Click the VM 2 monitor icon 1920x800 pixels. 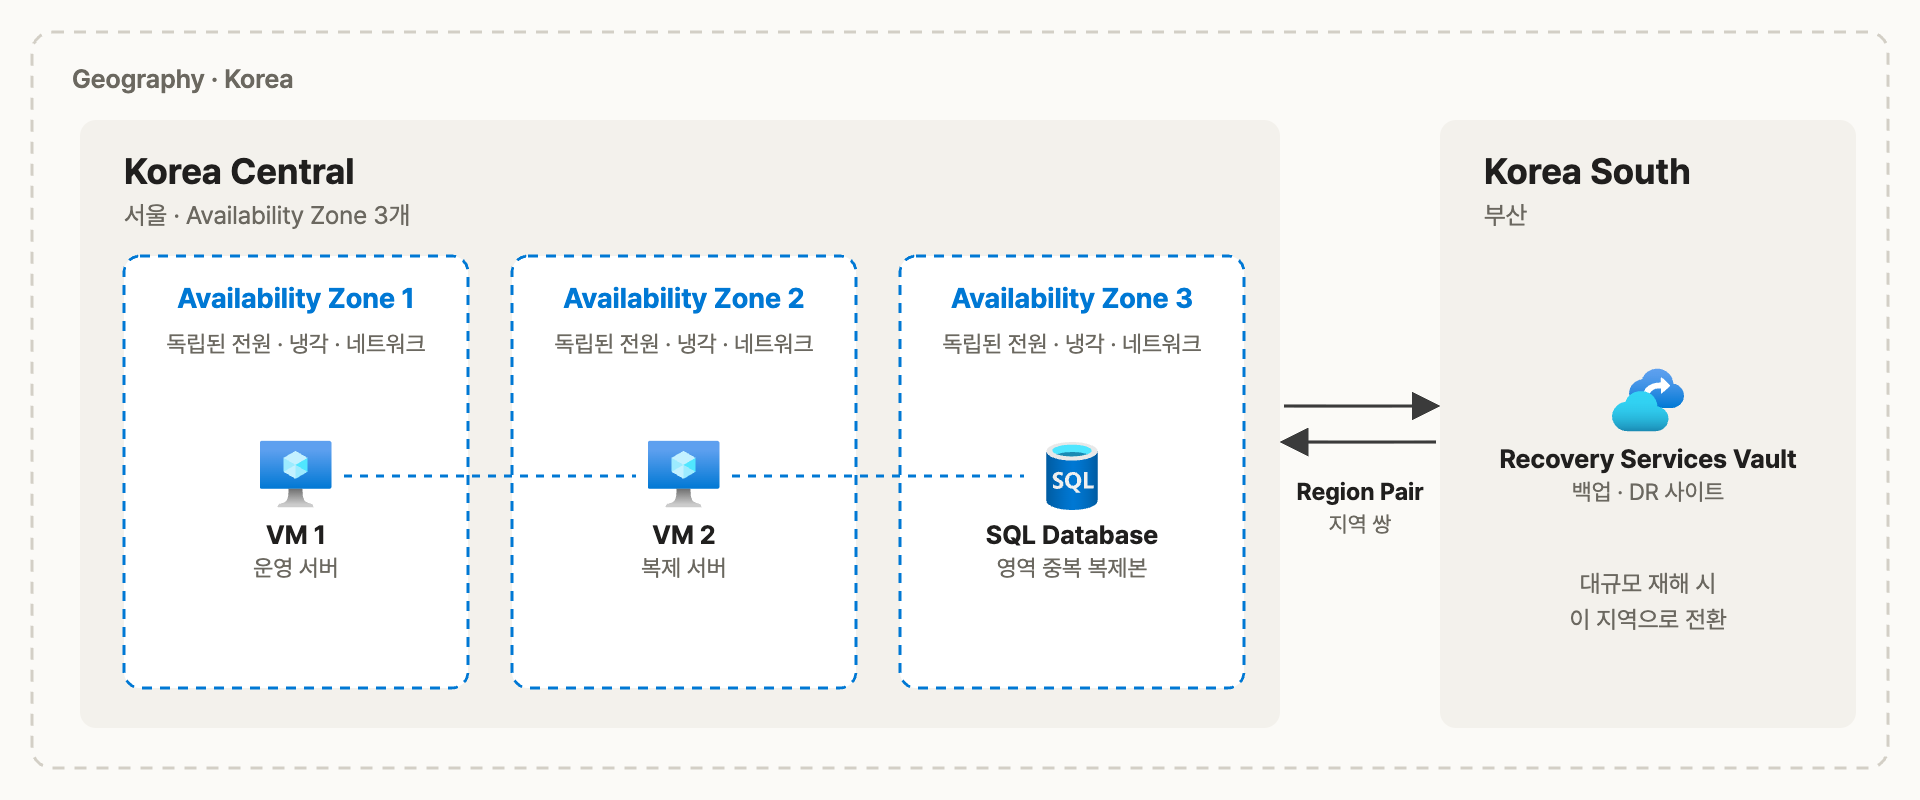pos(683,474)
